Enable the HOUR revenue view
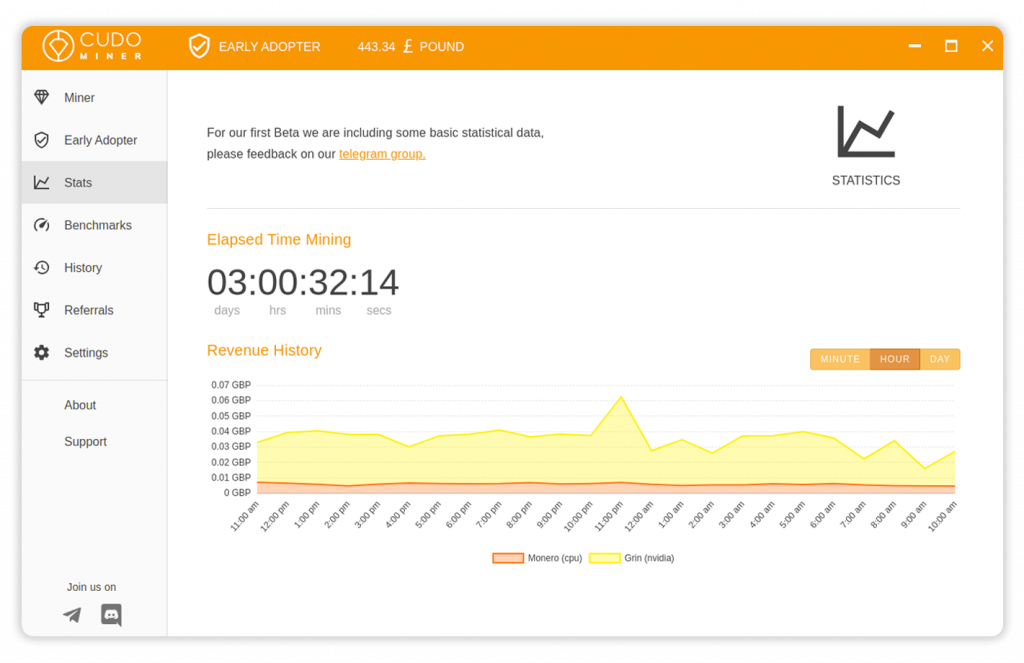 pyautogui.click(x=894, y=358)
